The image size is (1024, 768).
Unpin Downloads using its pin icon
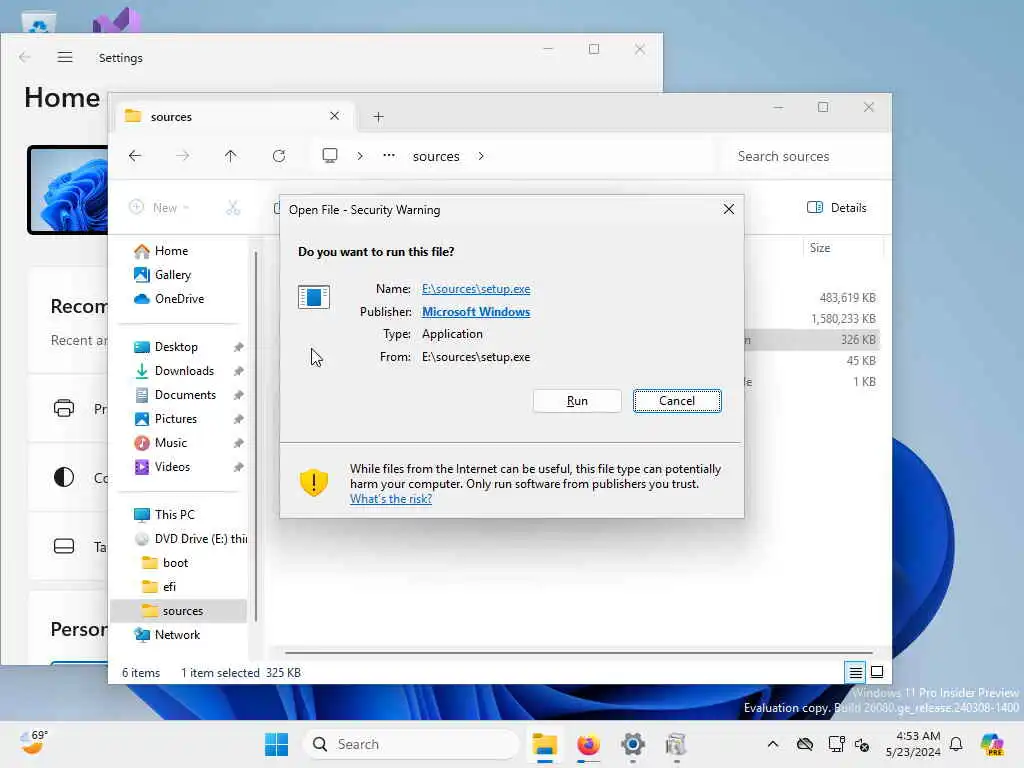click(x=238, y=371)
